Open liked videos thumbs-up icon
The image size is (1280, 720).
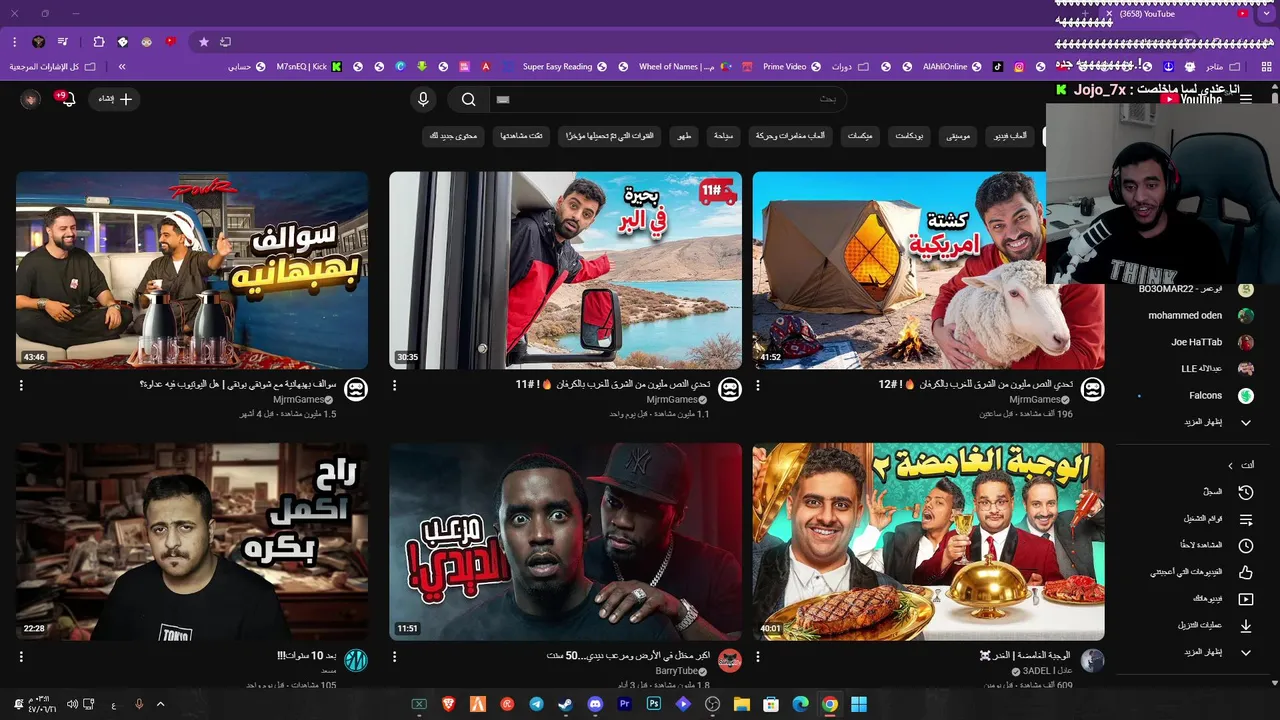coord(1245,572)
